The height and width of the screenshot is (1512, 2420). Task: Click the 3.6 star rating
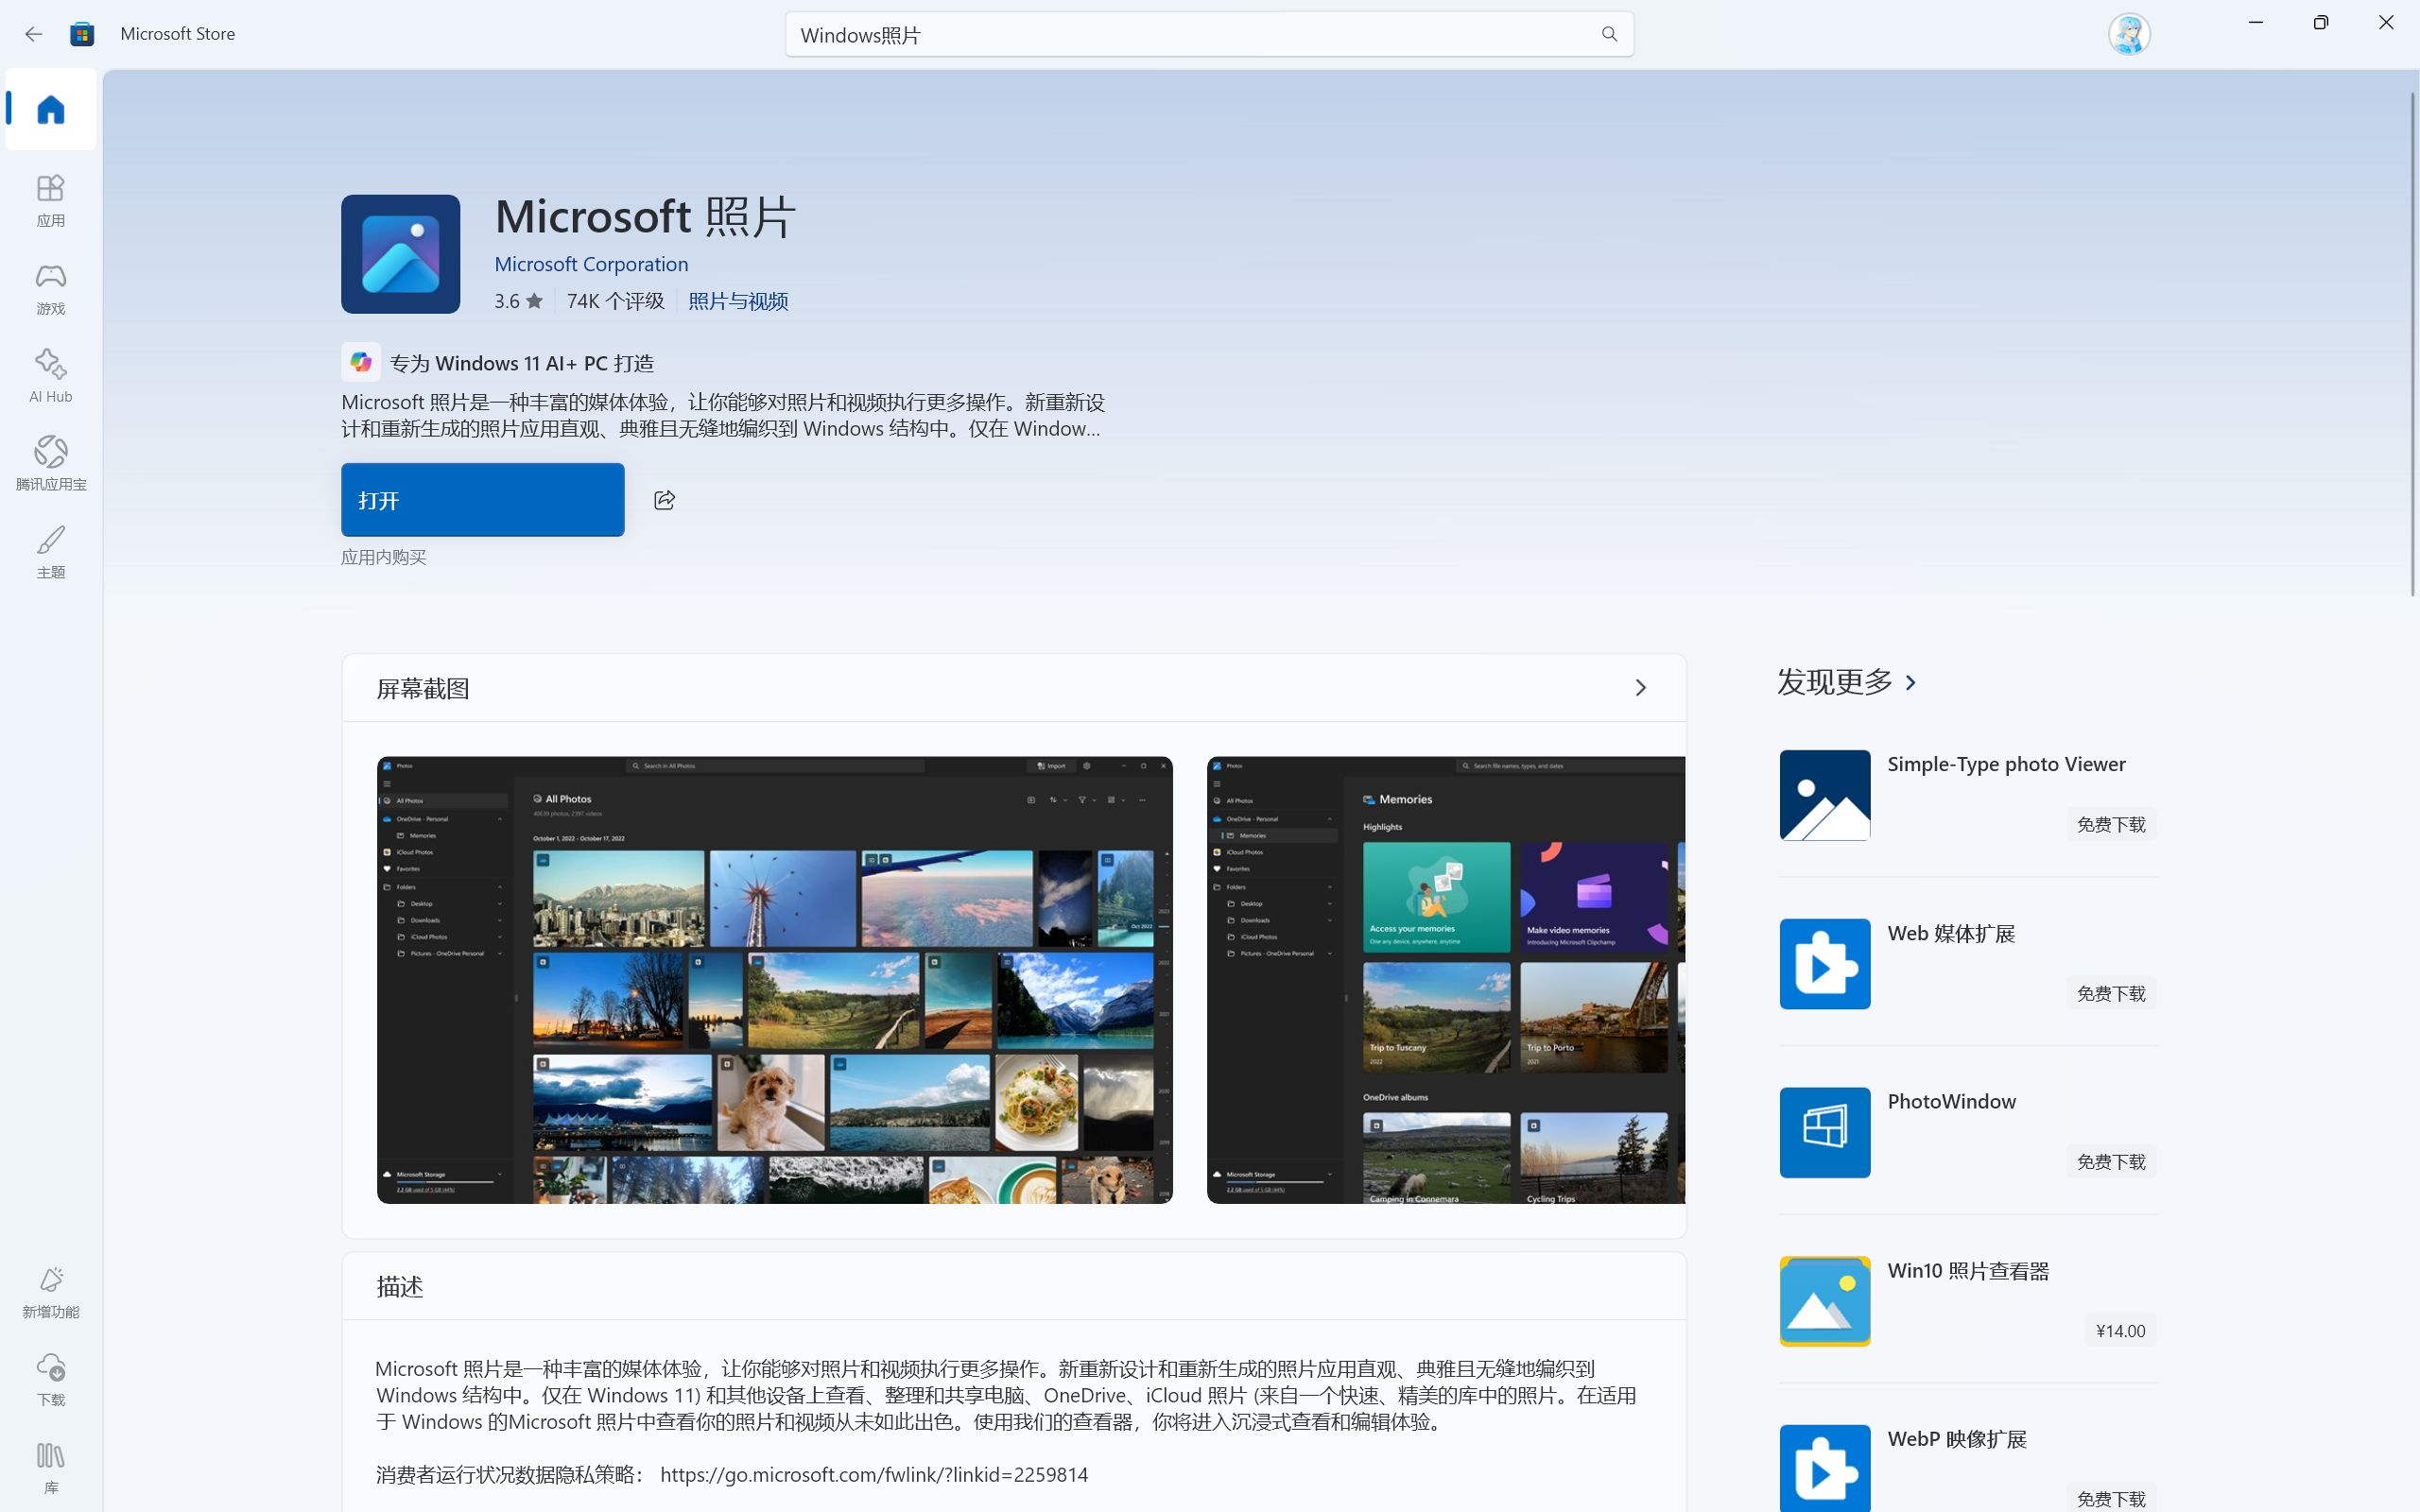518,301
